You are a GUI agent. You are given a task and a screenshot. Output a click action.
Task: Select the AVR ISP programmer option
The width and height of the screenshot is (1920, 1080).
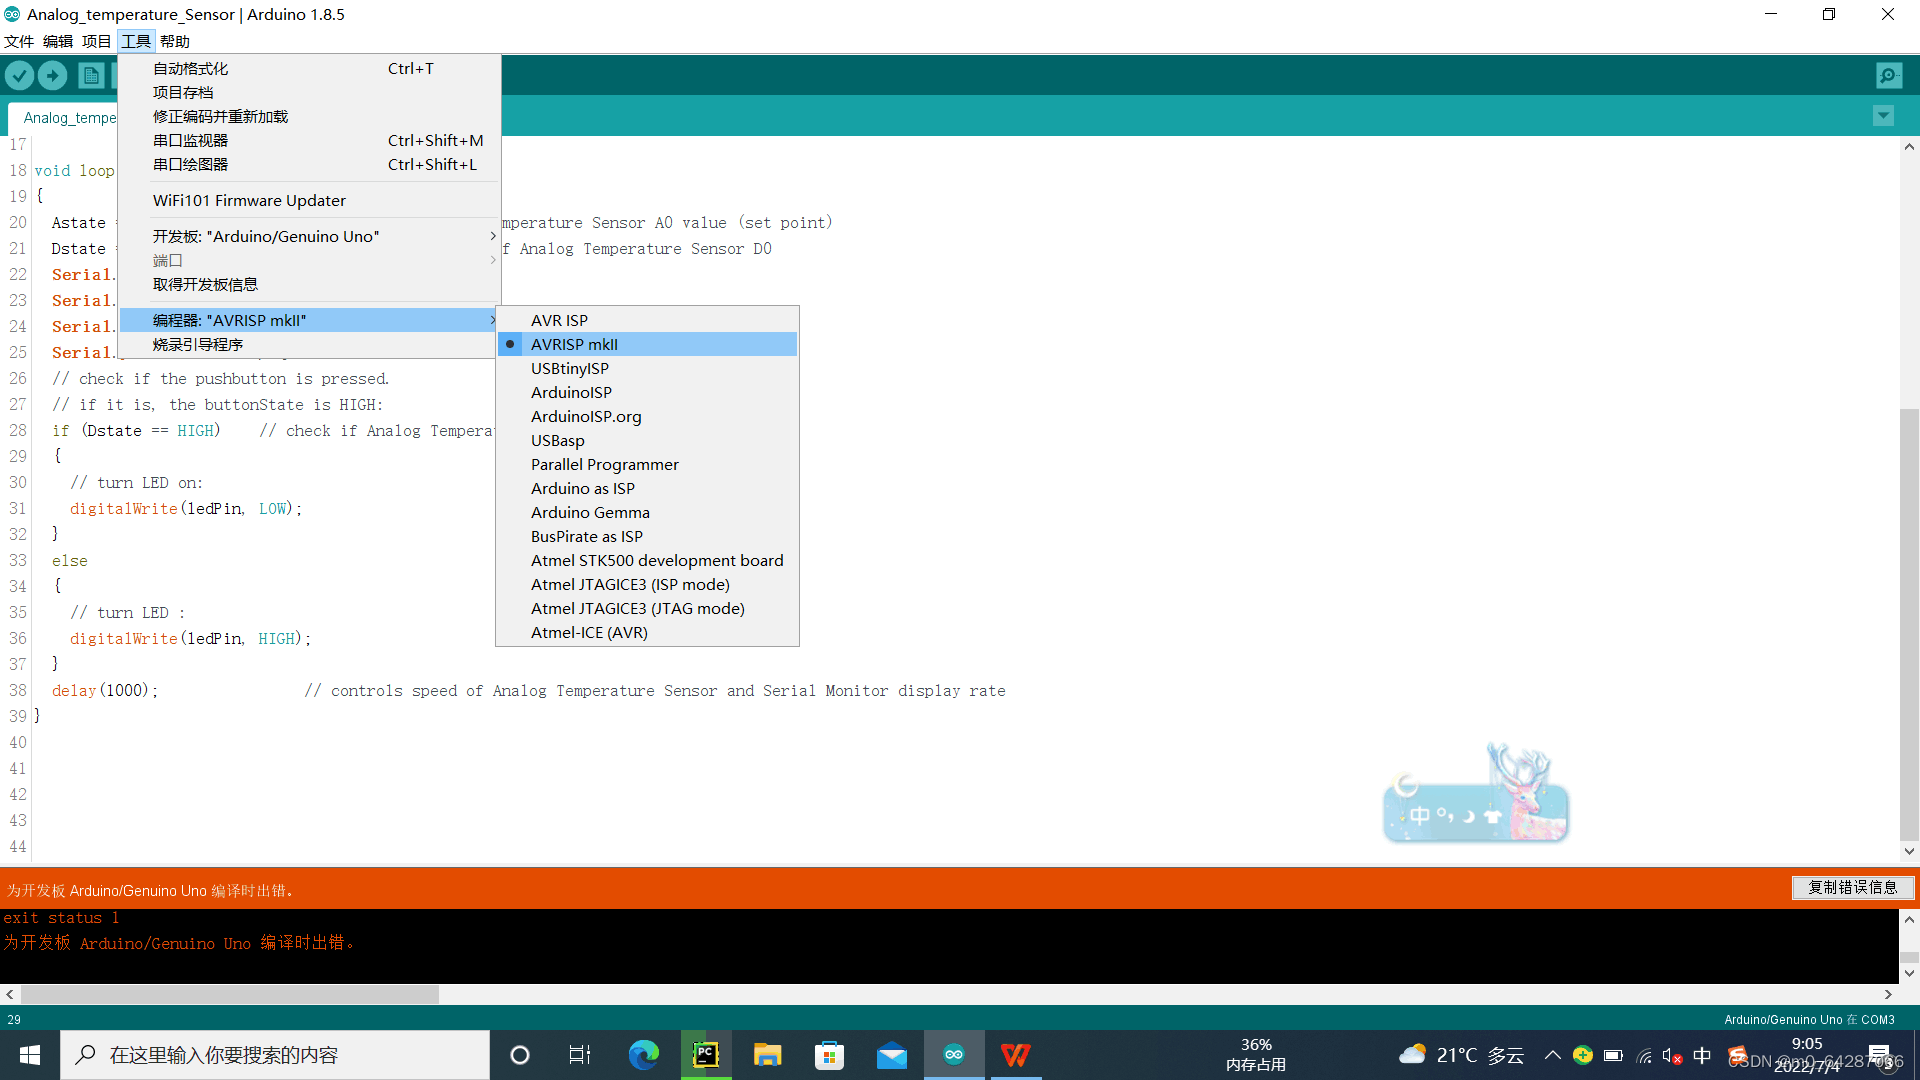pos(559,320)
